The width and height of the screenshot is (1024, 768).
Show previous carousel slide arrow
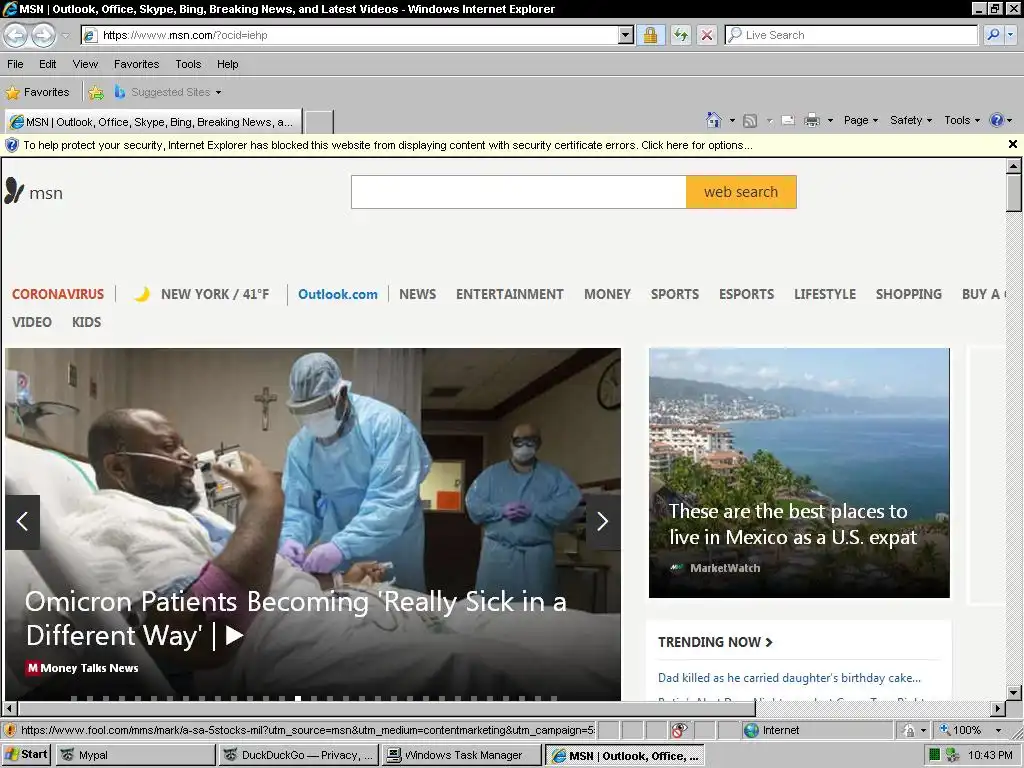[22, 521]
